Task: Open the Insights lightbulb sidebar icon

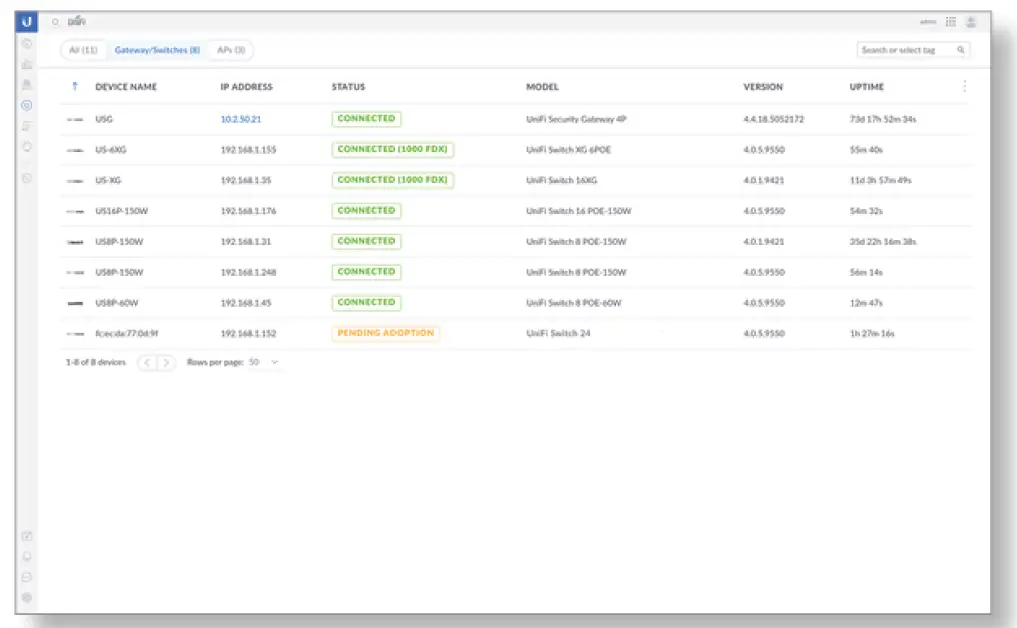Action: [x=27, y=147]
